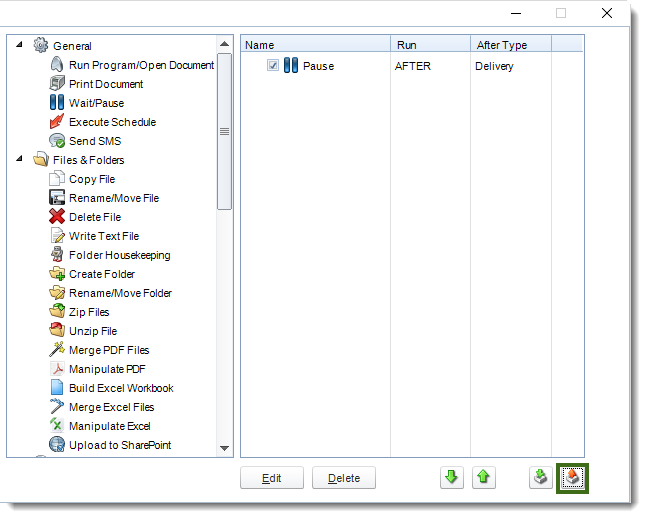
Task: Click the Manipulate Excel icon
Action: pyautogui.click(x=57, y=425)
